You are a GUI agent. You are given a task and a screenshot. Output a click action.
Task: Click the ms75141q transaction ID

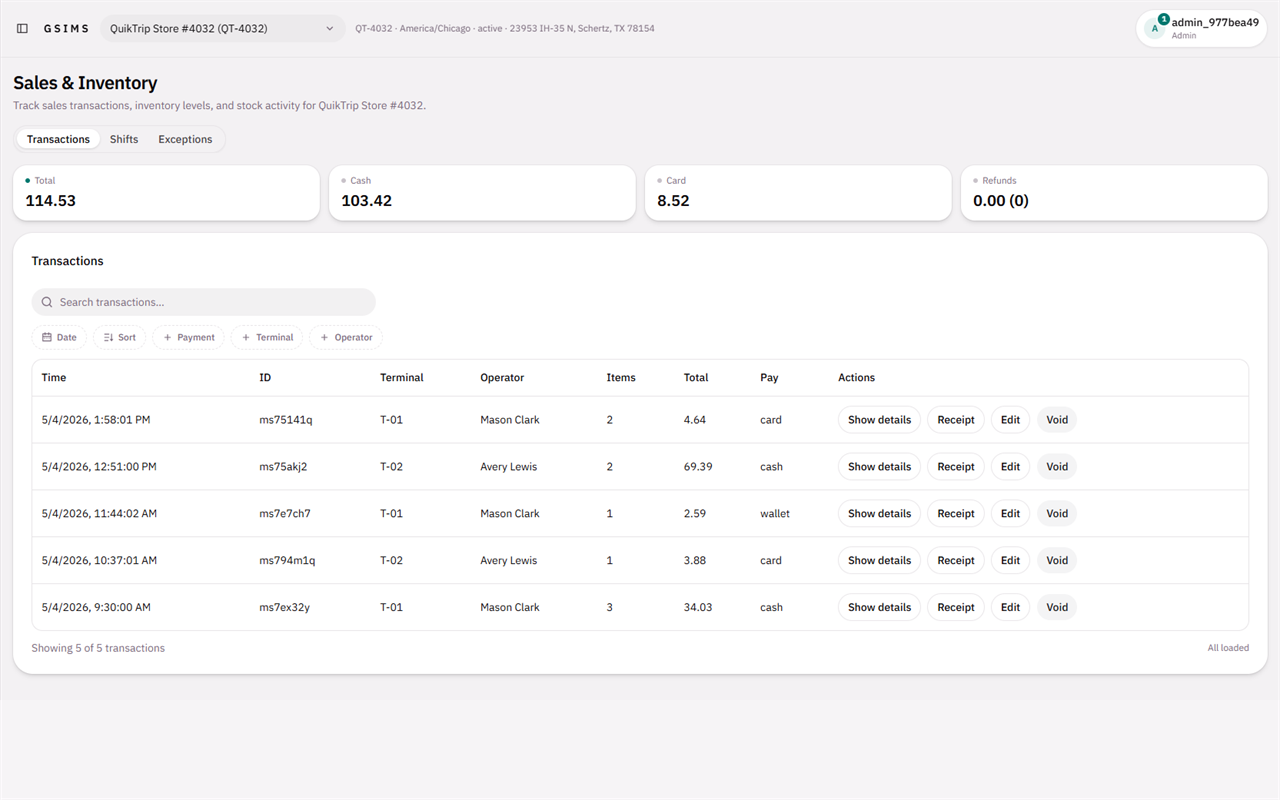[x=286, y=420]
